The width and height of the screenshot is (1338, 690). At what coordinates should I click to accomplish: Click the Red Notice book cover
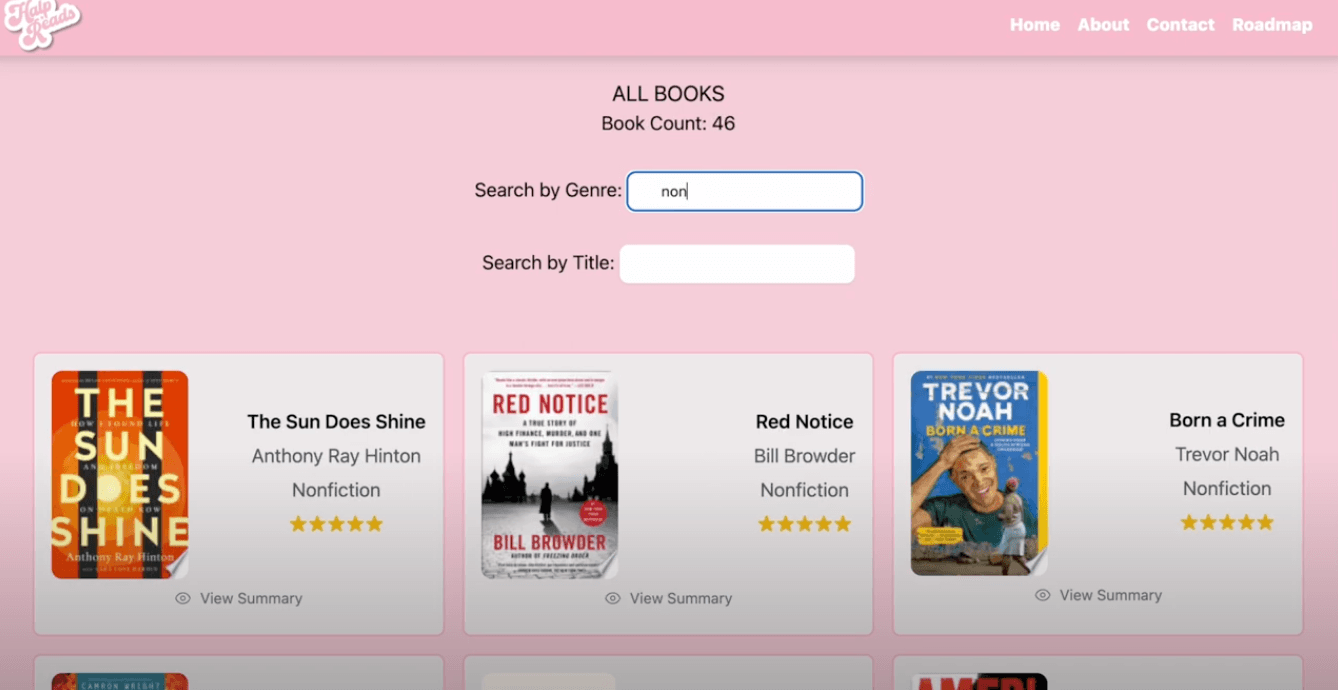click(x=550, y=475)
